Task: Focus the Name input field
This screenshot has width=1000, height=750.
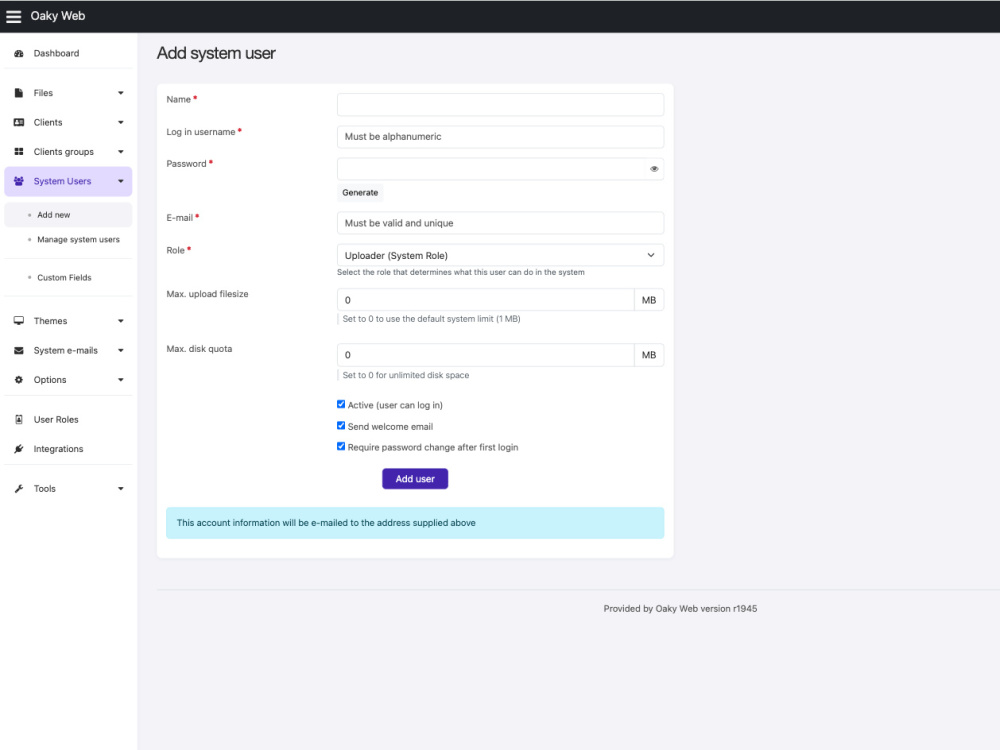Action: coord(500,105)
